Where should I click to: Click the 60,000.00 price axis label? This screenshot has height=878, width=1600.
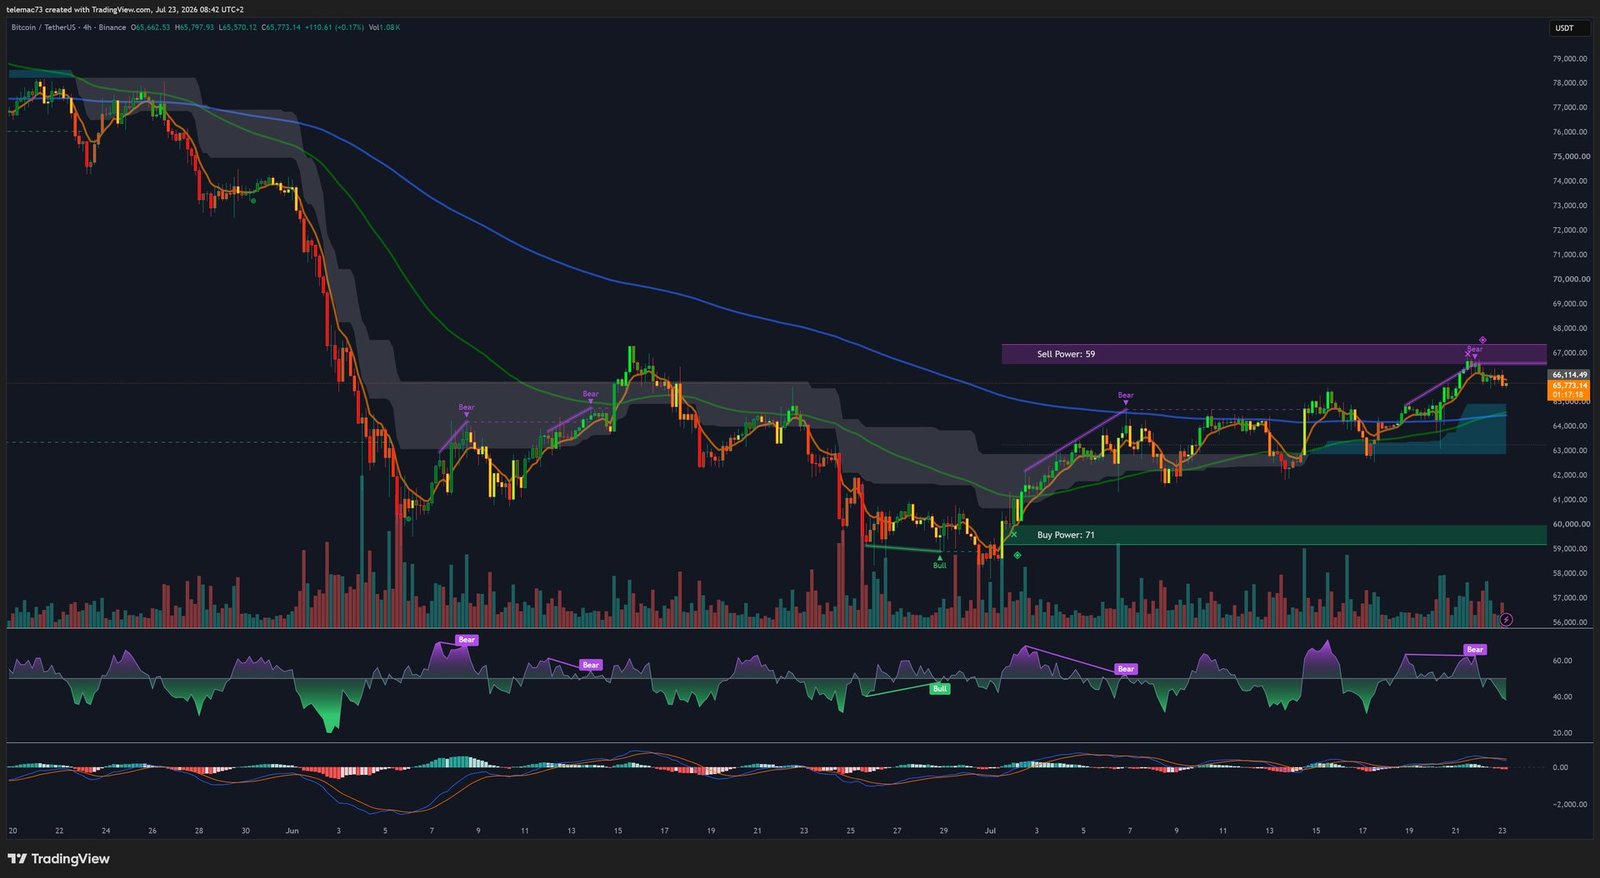(x=1570, y=524)
